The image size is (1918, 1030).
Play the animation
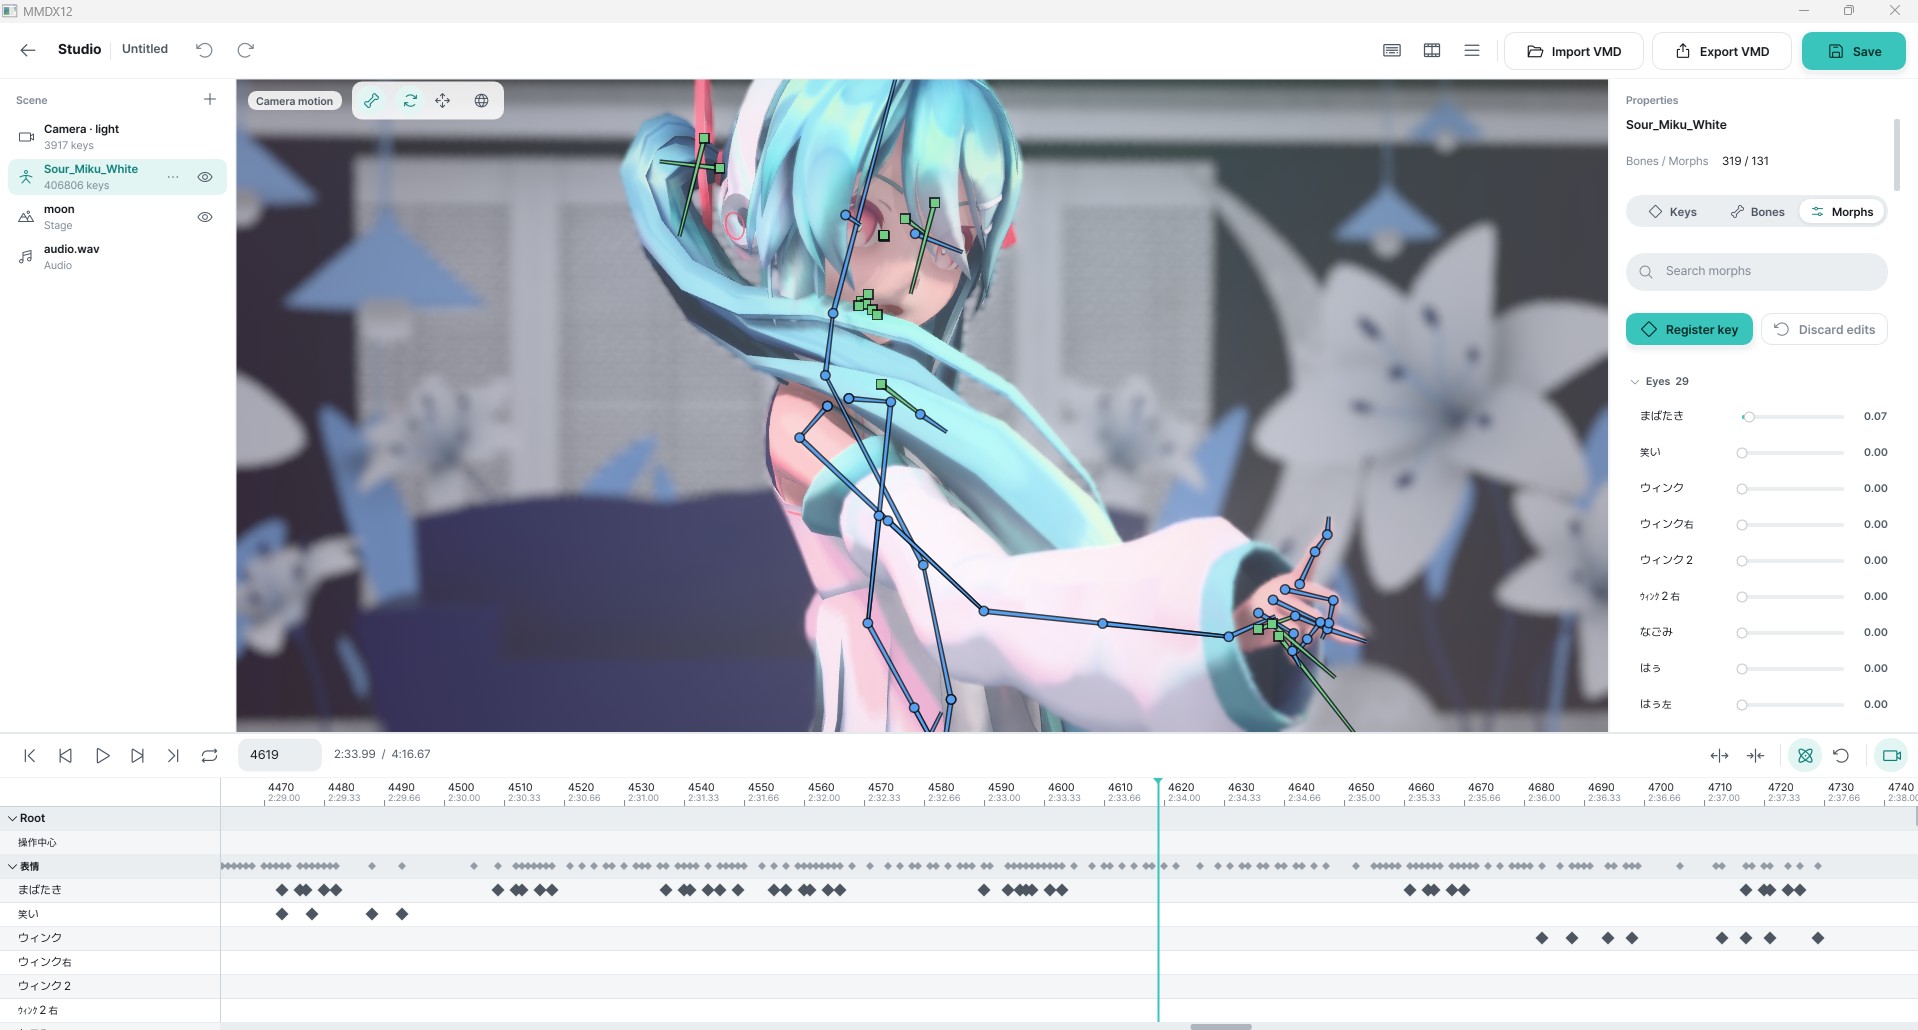point(102,756)
